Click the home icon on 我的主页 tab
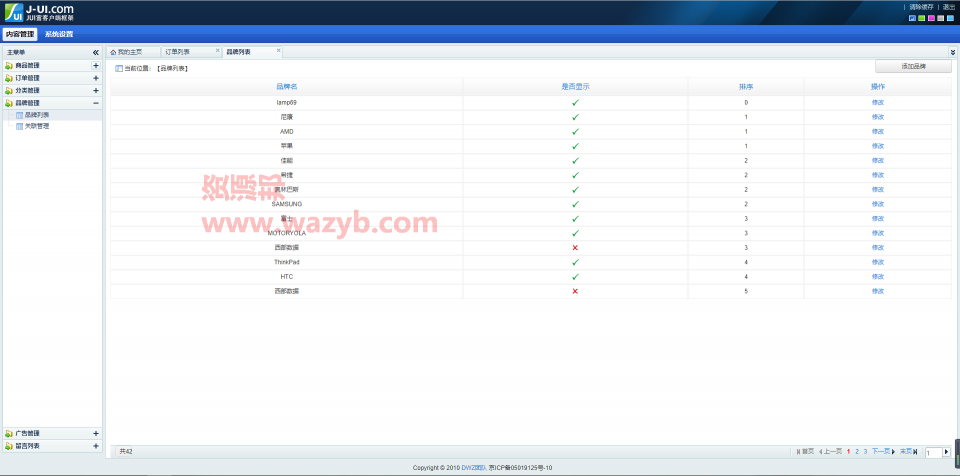This screenshot has width=960, height=476. click(x=113, y=52)
